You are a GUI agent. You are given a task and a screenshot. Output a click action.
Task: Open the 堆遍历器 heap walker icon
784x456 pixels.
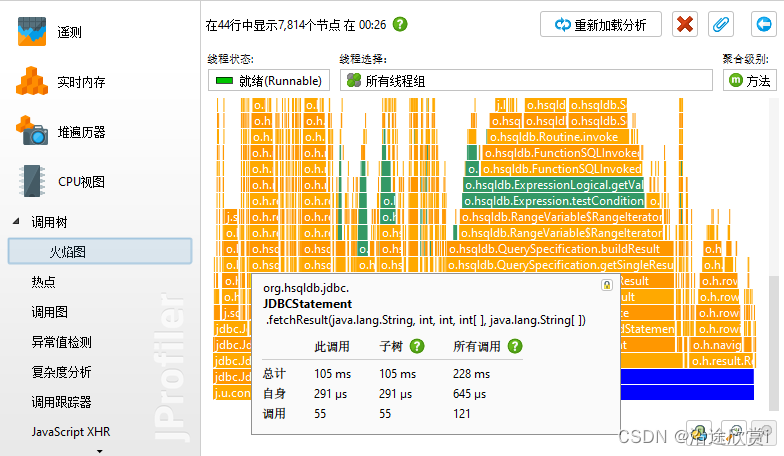point(32,130)
